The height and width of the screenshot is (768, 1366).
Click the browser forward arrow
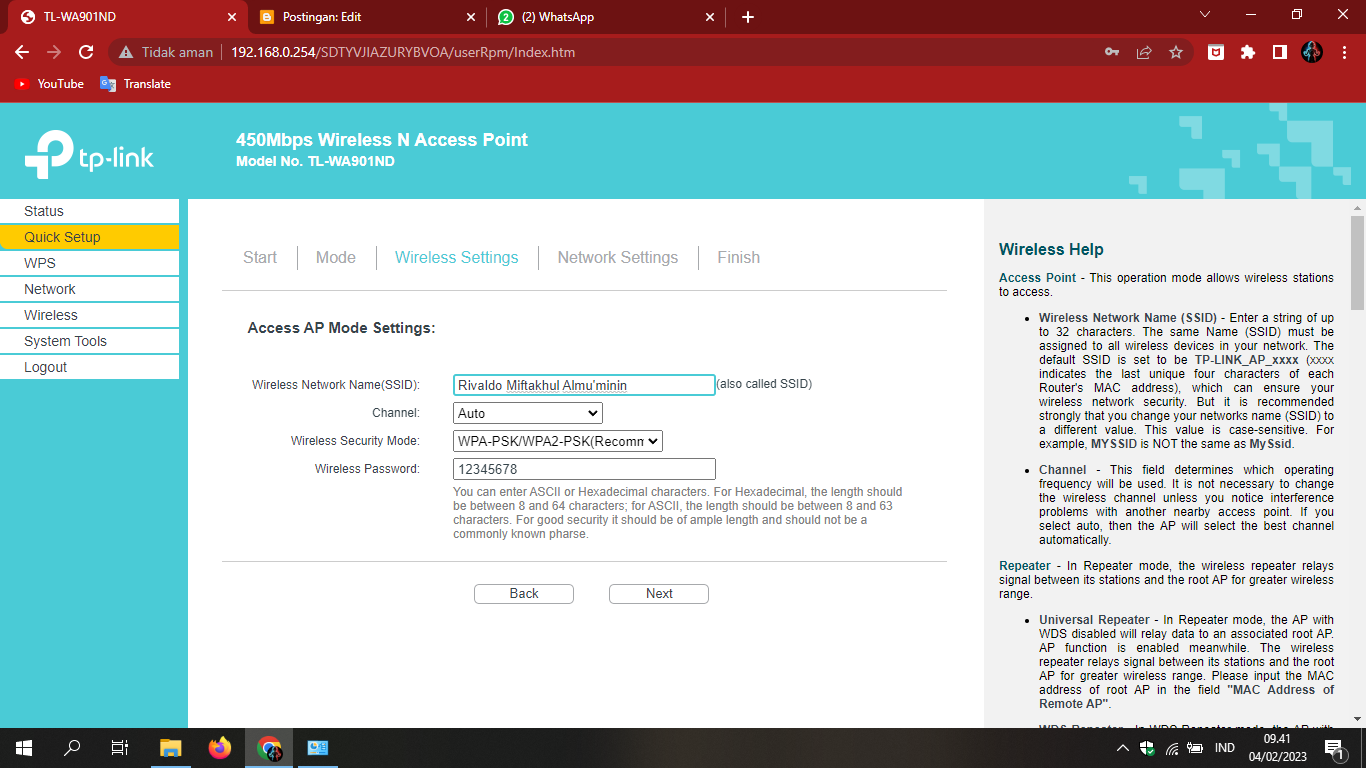pos(54,52)
